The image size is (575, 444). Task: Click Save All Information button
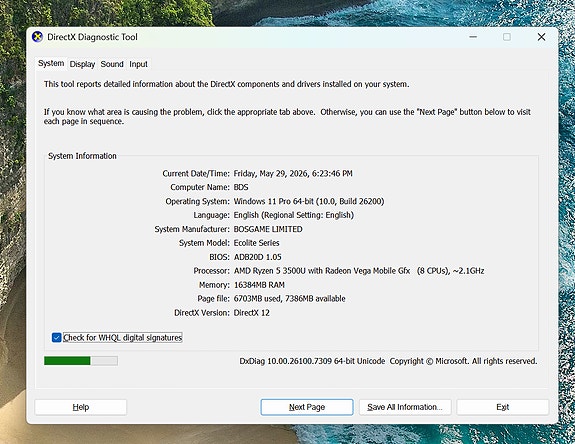[x=405, y=407]
